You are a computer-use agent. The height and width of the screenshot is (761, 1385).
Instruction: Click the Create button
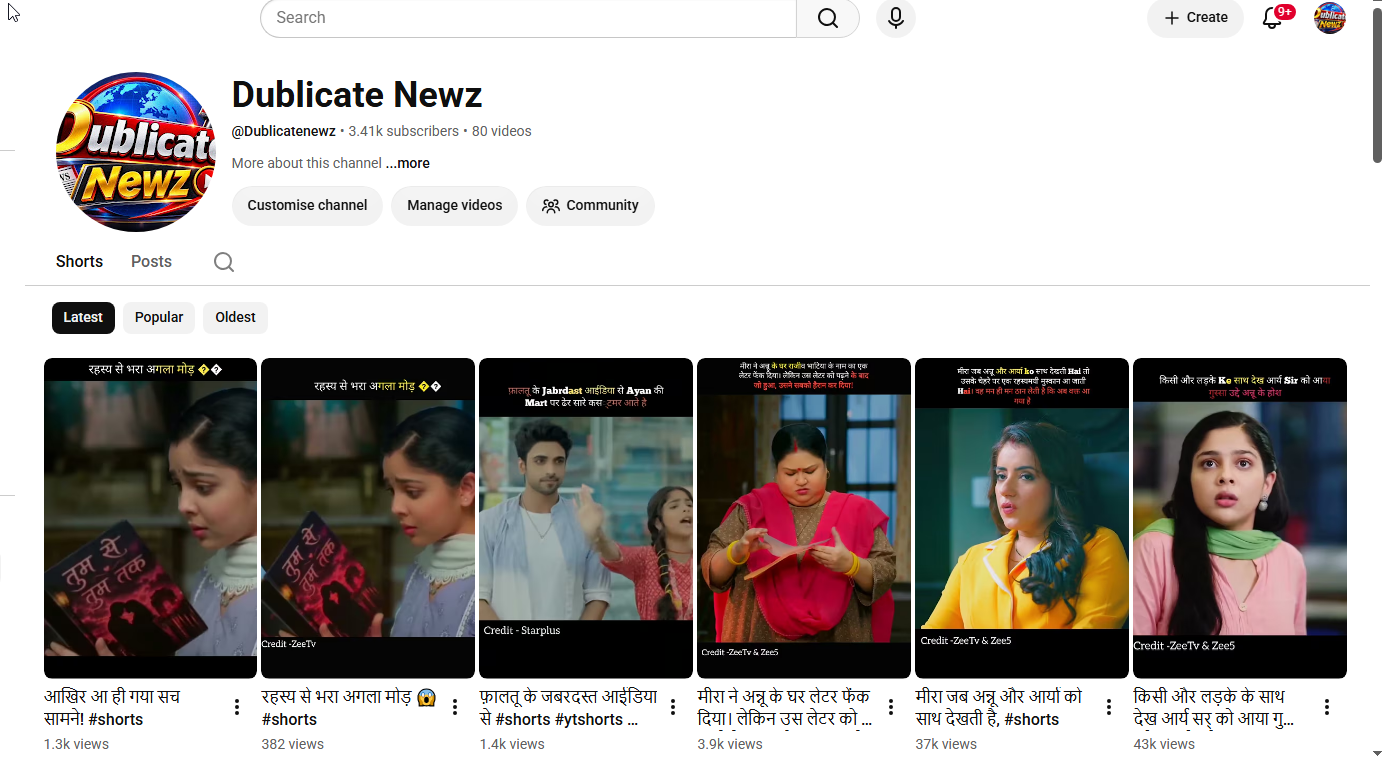click(x=1195, y=18)
